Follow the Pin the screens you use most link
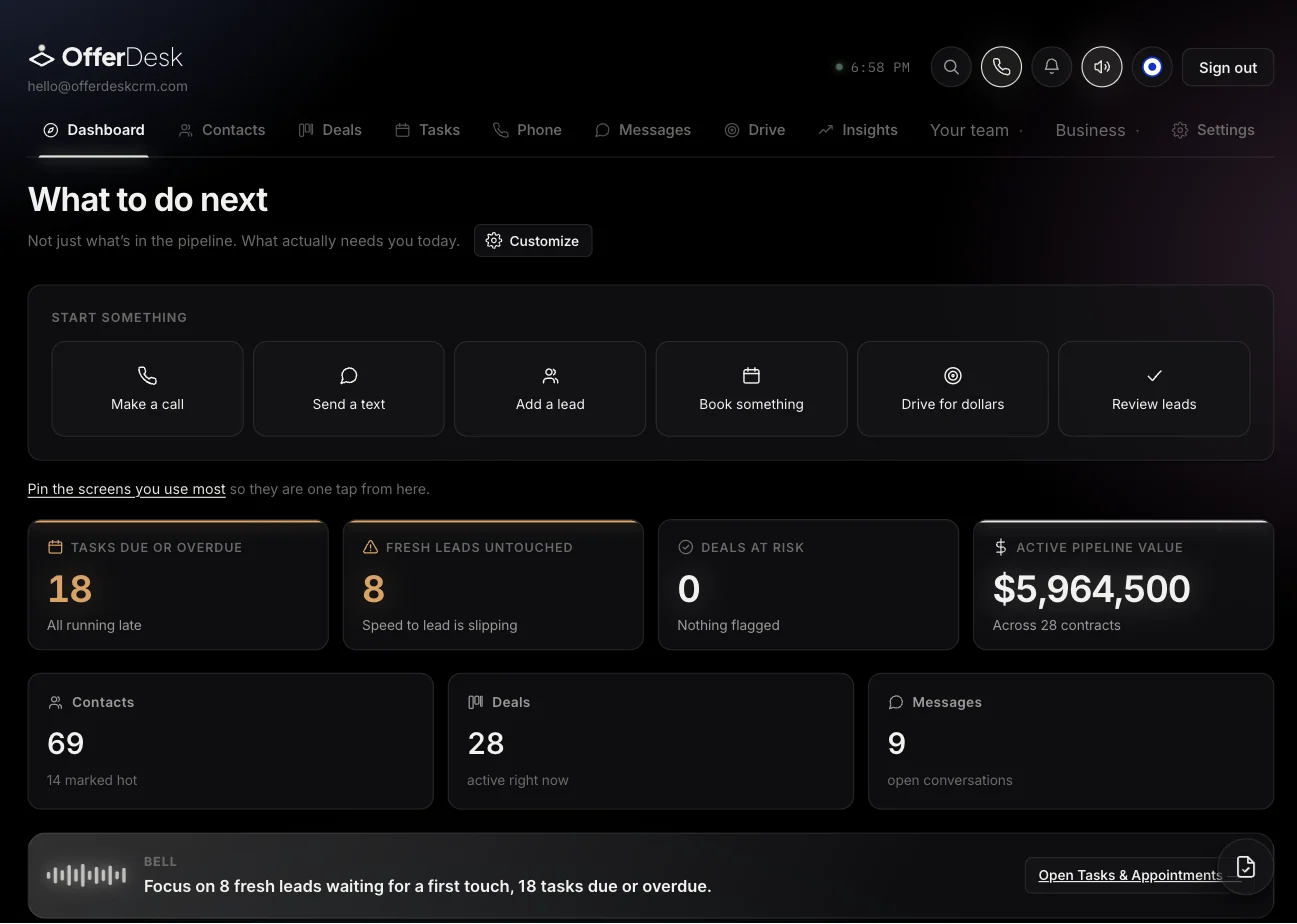Screen dimensions: 1297x924 pyautogui.click(x=127, y=489)
